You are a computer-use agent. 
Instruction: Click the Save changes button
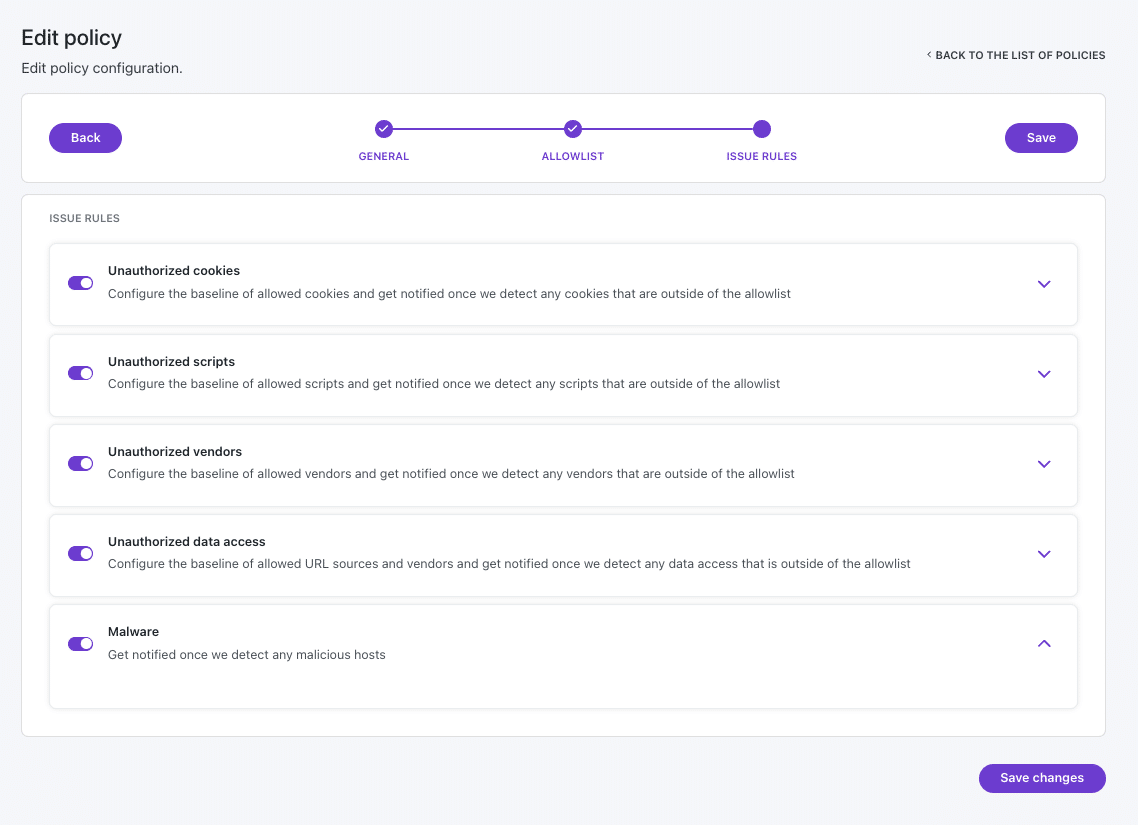point(1042,778)
